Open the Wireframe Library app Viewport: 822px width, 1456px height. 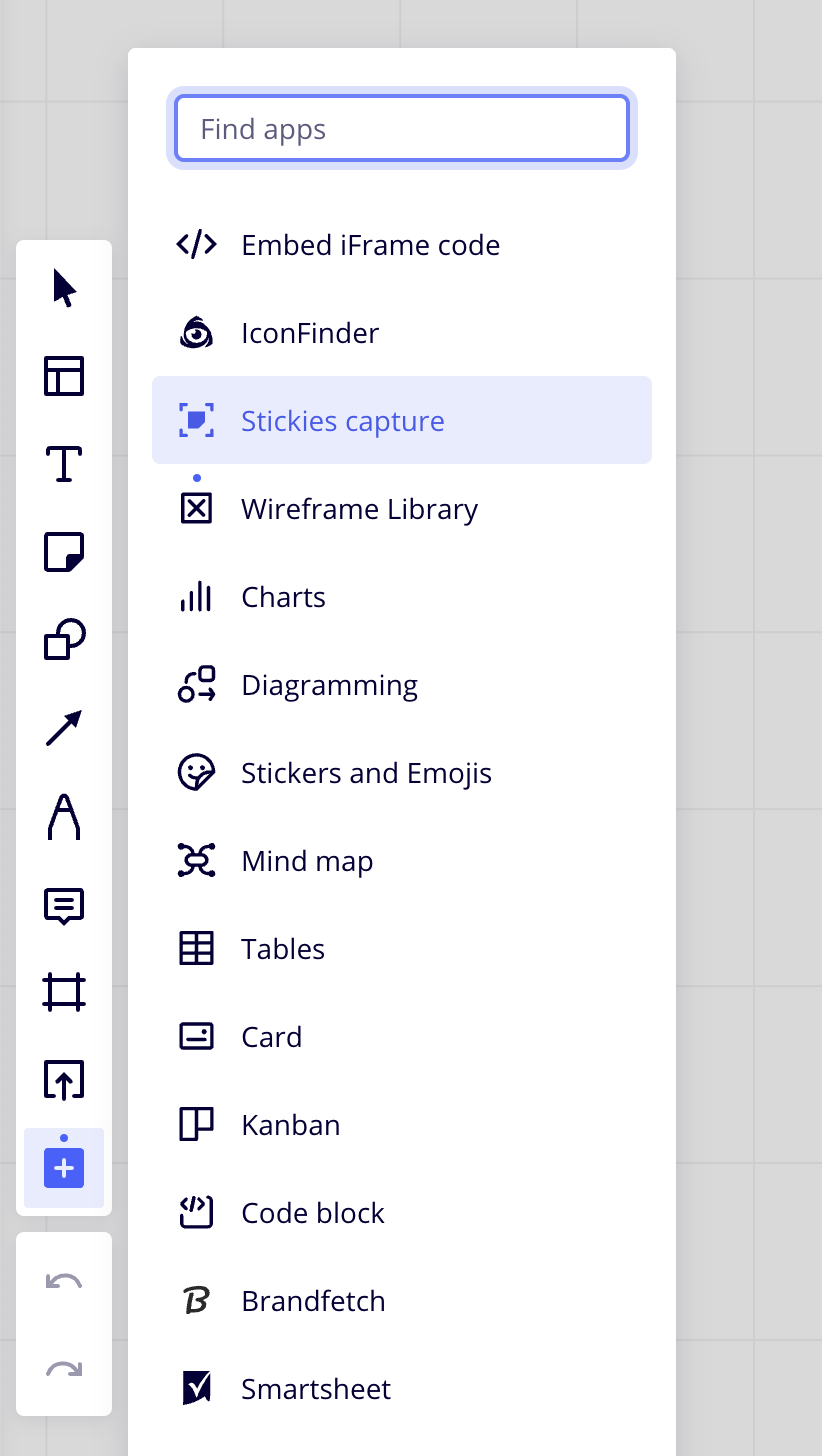pos(359,509)
